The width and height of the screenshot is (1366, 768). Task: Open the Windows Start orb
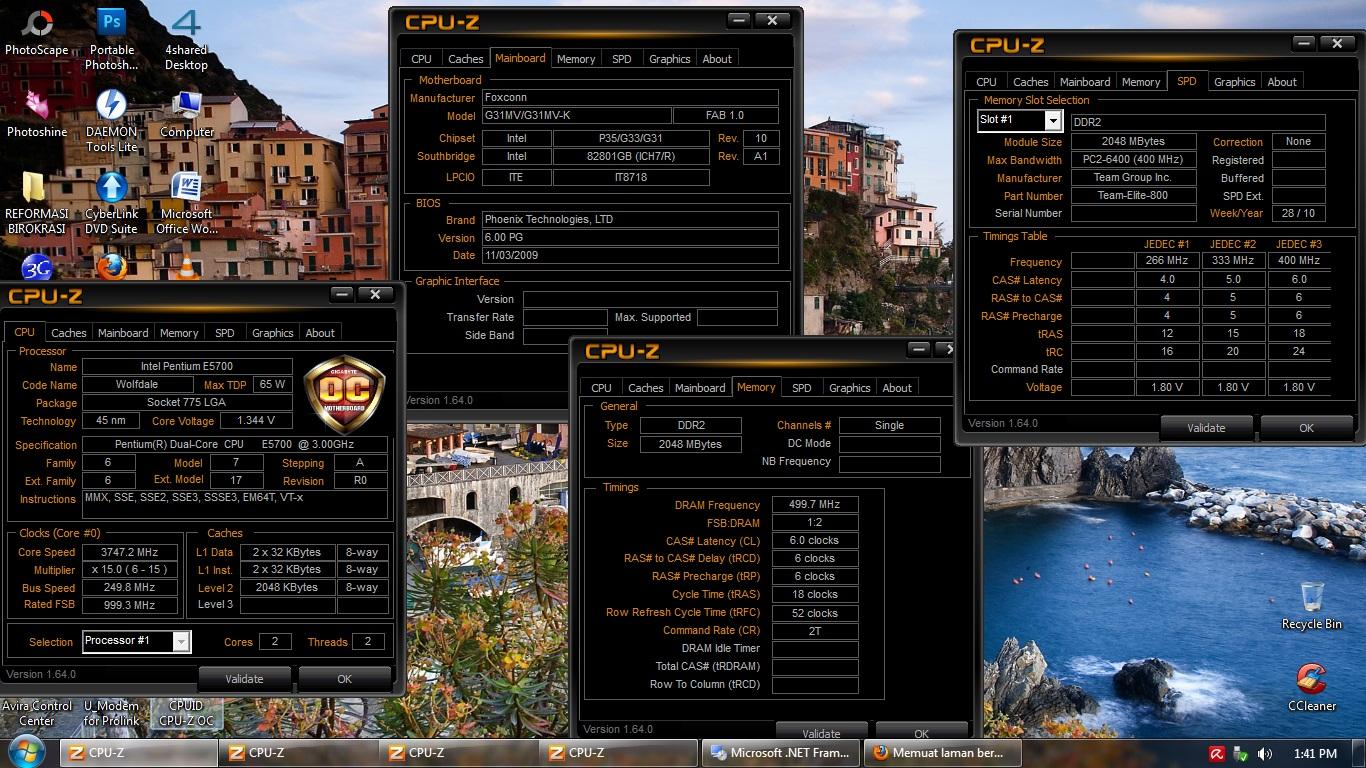tap(24, 751)
